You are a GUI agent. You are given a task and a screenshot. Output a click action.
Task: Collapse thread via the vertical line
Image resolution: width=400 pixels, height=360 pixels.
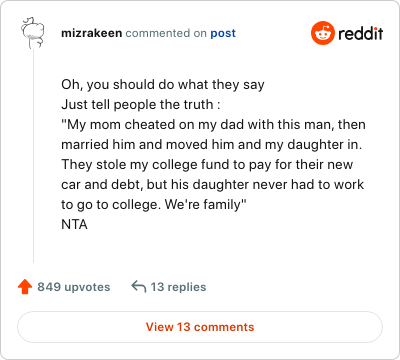tap(33, 156)
